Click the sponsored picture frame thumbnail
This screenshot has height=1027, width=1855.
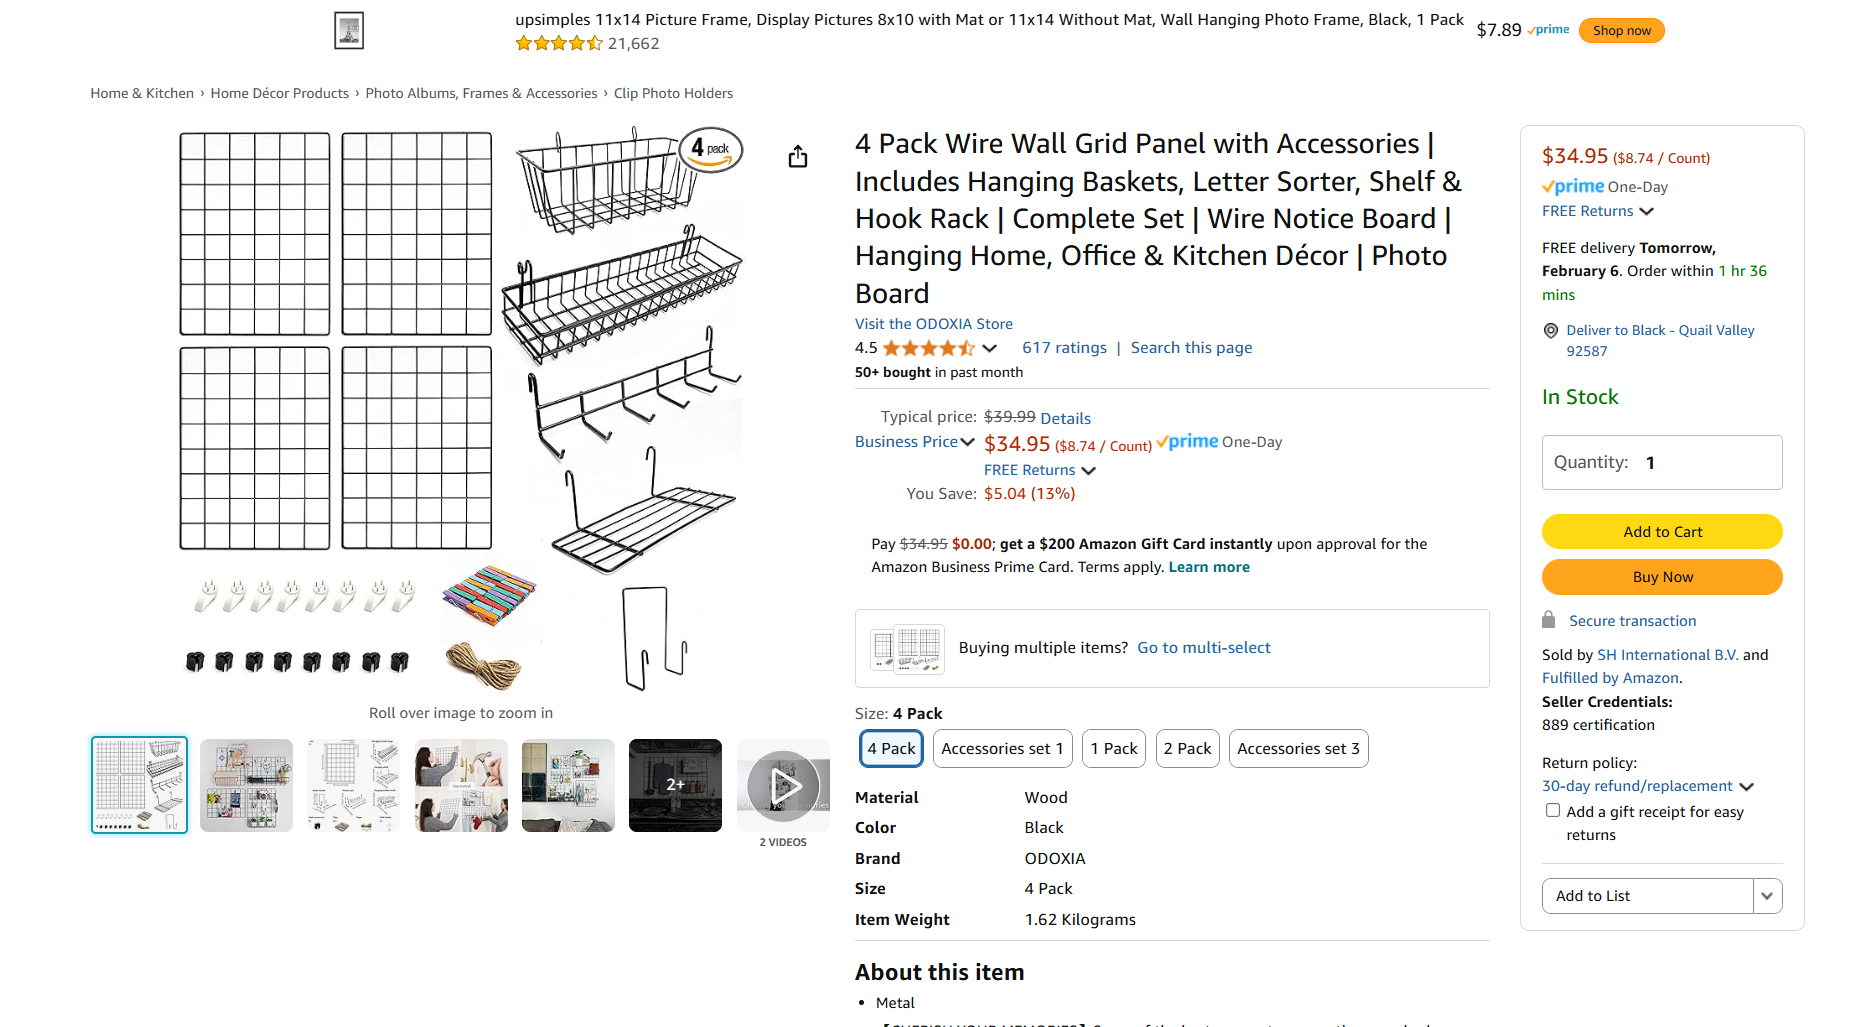349,30
